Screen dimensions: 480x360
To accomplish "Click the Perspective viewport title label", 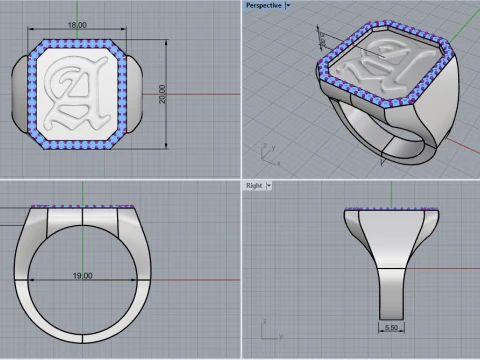I will click(263, 5).
